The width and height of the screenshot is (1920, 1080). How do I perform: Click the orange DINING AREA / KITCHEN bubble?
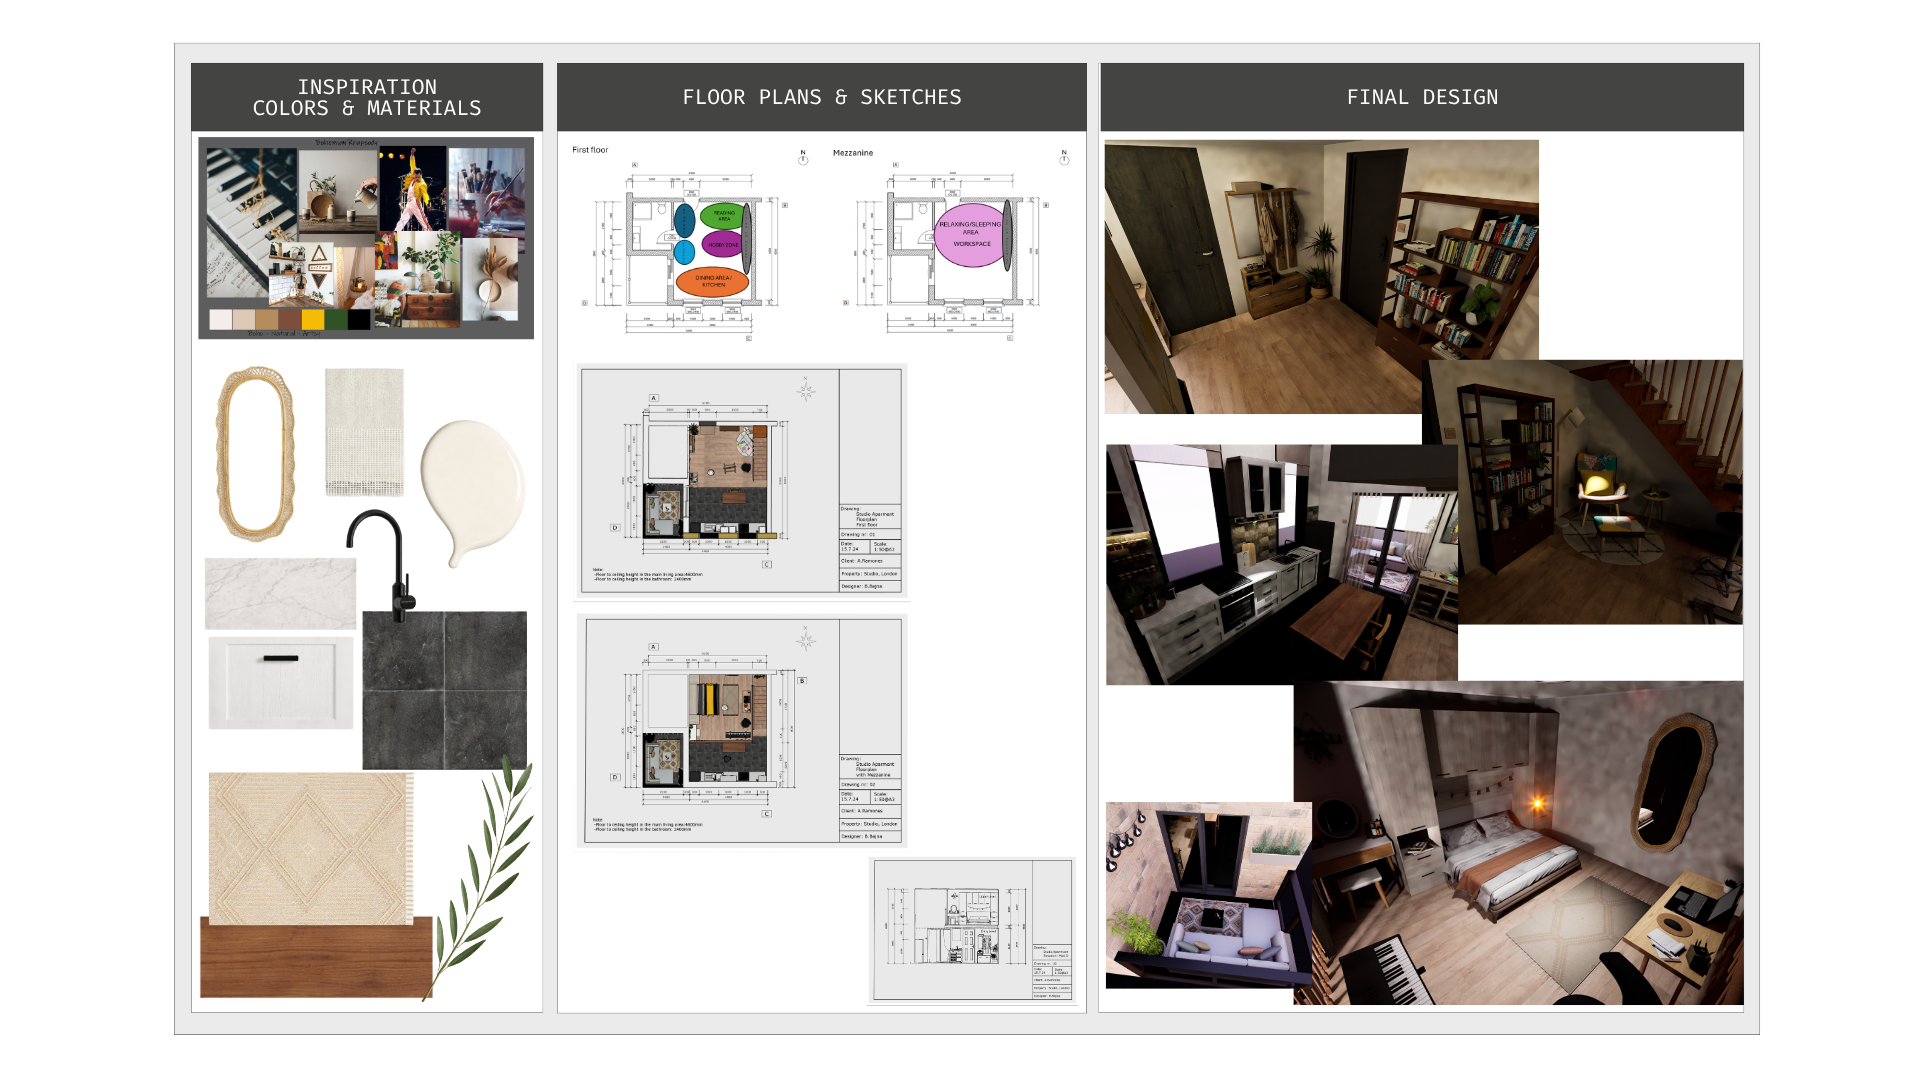pos(713,281)
